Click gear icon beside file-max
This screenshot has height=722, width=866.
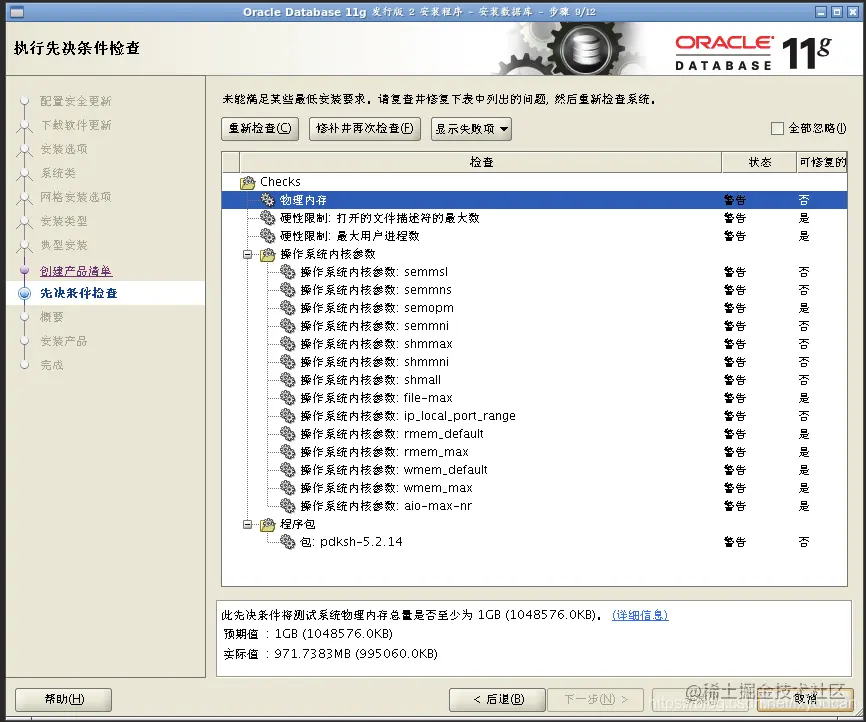[x=288, y=398]
